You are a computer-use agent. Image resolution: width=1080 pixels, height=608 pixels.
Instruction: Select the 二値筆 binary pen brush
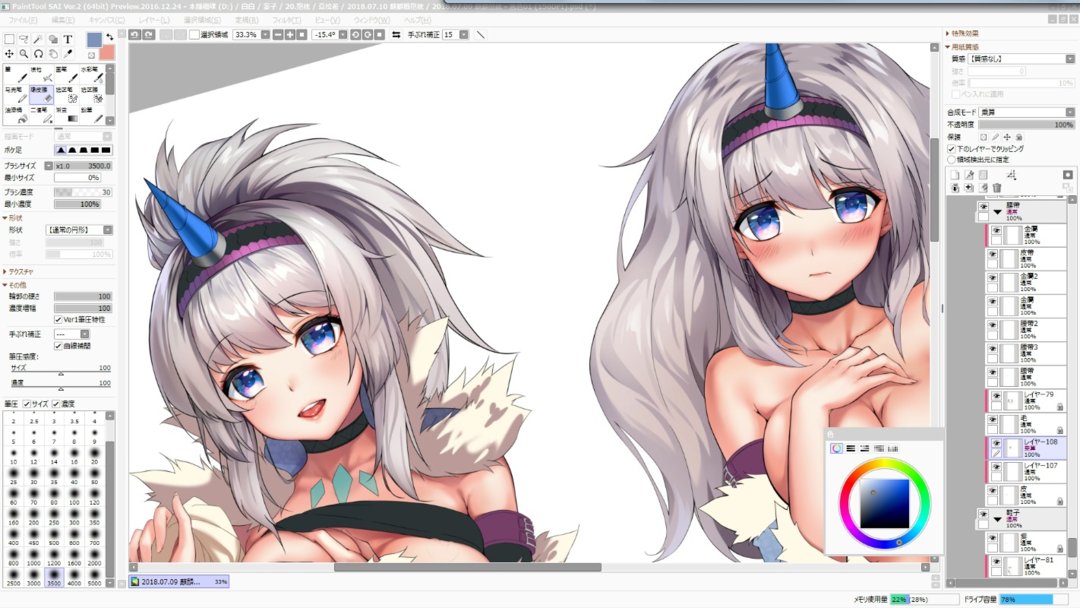point(41,115)
